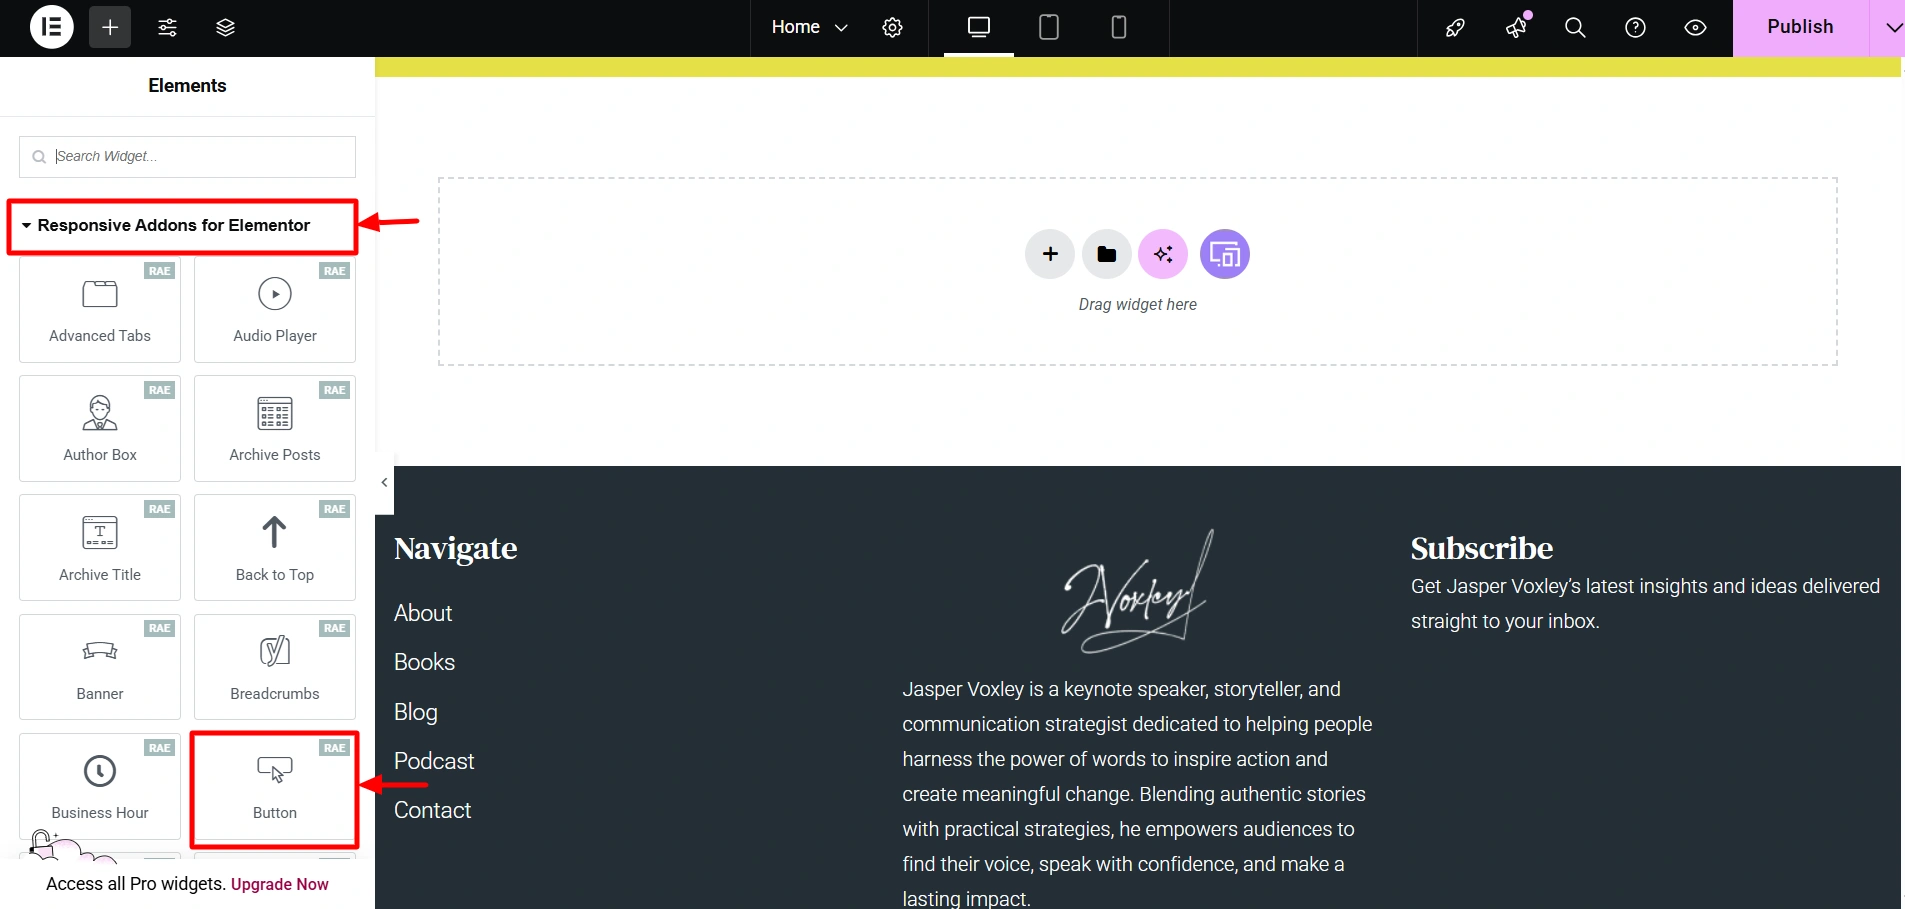This screenshot has height=909, width=1905.
Task: Open the structure layers icon
Action: click(226, 27)
